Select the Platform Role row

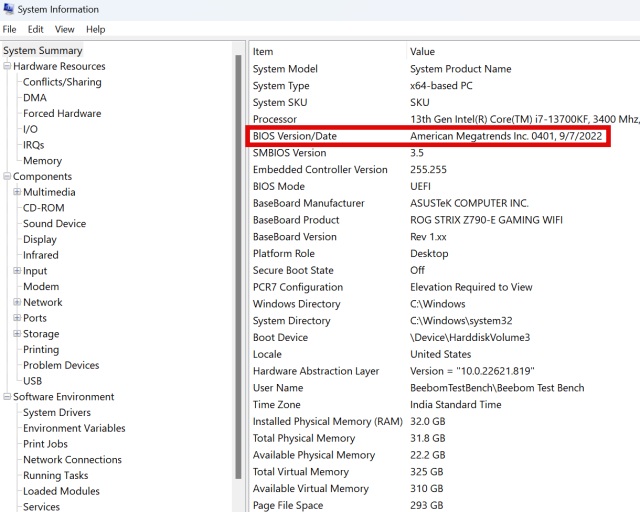click(x=445, y=254)
